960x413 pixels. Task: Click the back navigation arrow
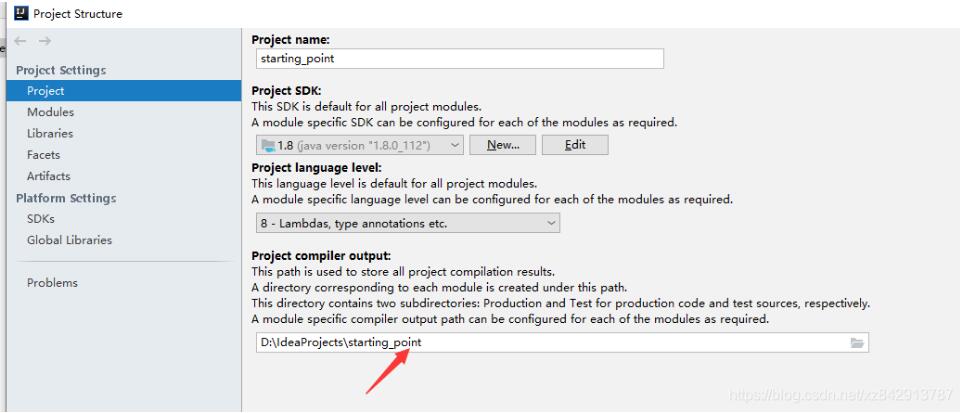pos(20,41)
